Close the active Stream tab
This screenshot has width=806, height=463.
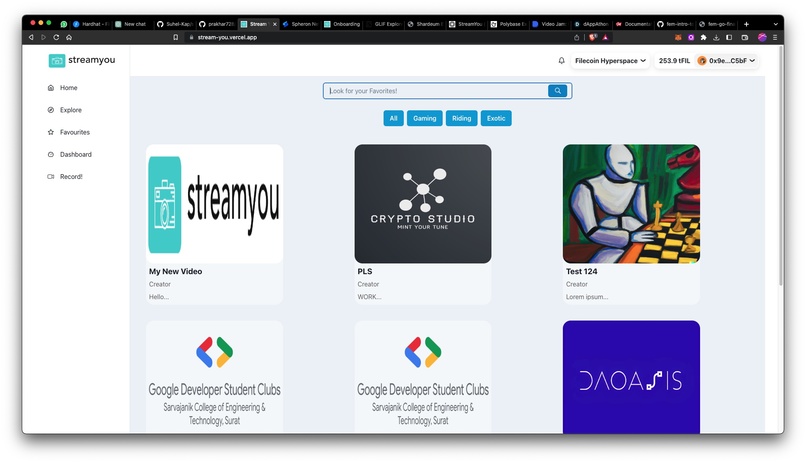(x=274, y=24)
